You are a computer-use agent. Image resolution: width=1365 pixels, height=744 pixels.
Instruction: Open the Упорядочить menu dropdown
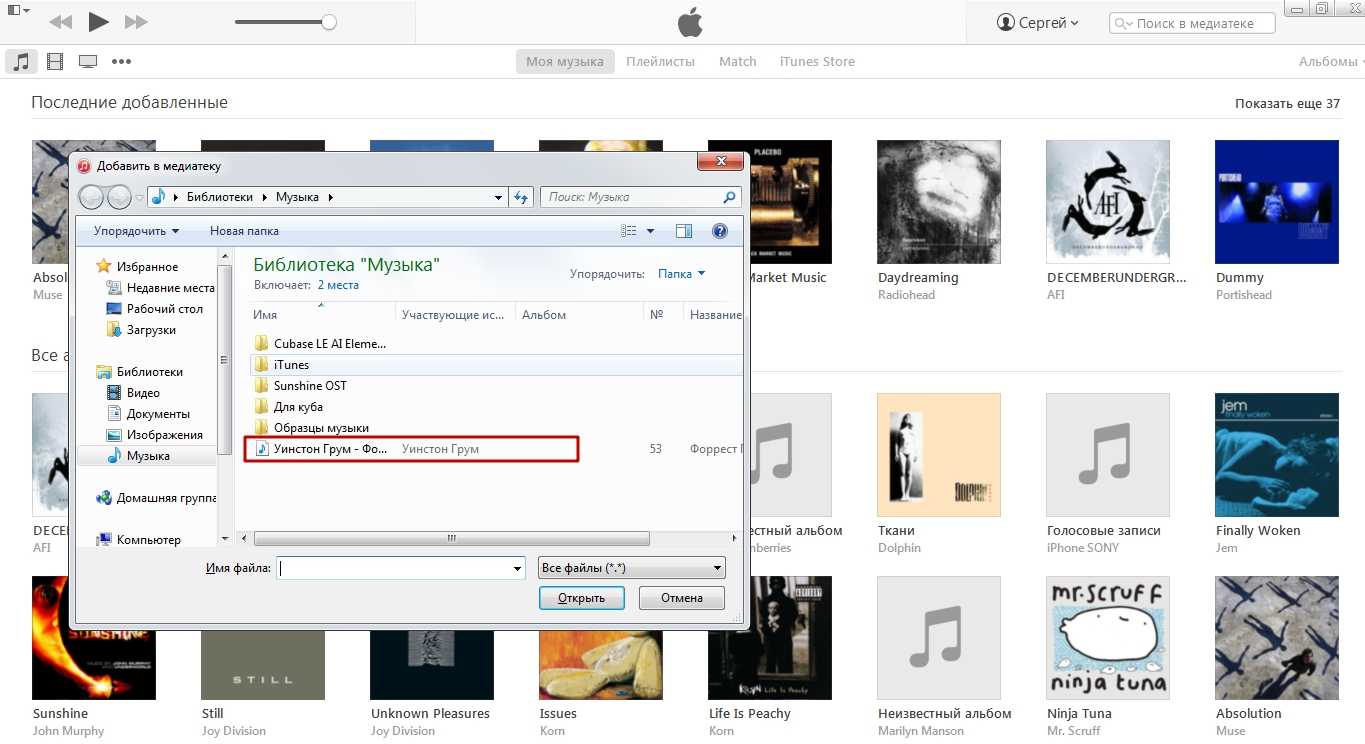pos(136,231)
